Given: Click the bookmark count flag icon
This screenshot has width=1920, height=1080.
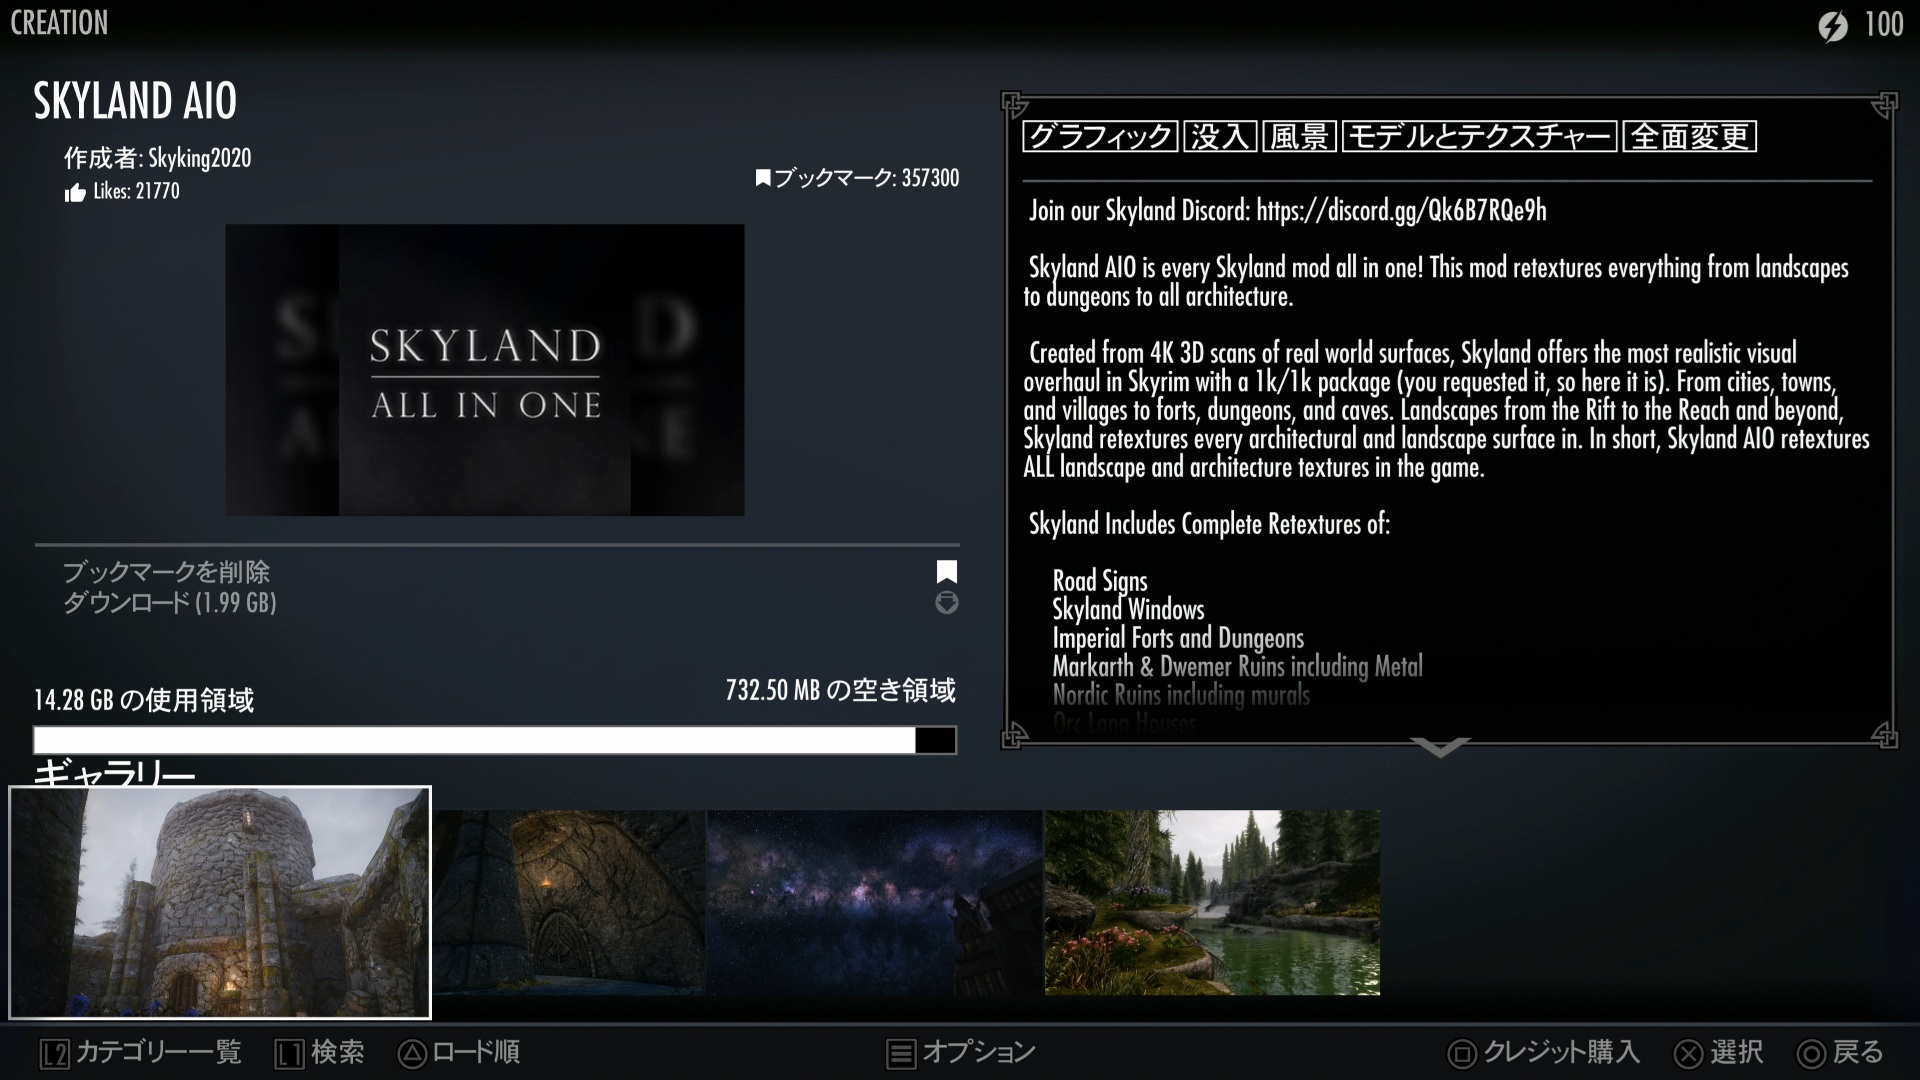Looking at the screenshot, I should [x=763, y=179].
